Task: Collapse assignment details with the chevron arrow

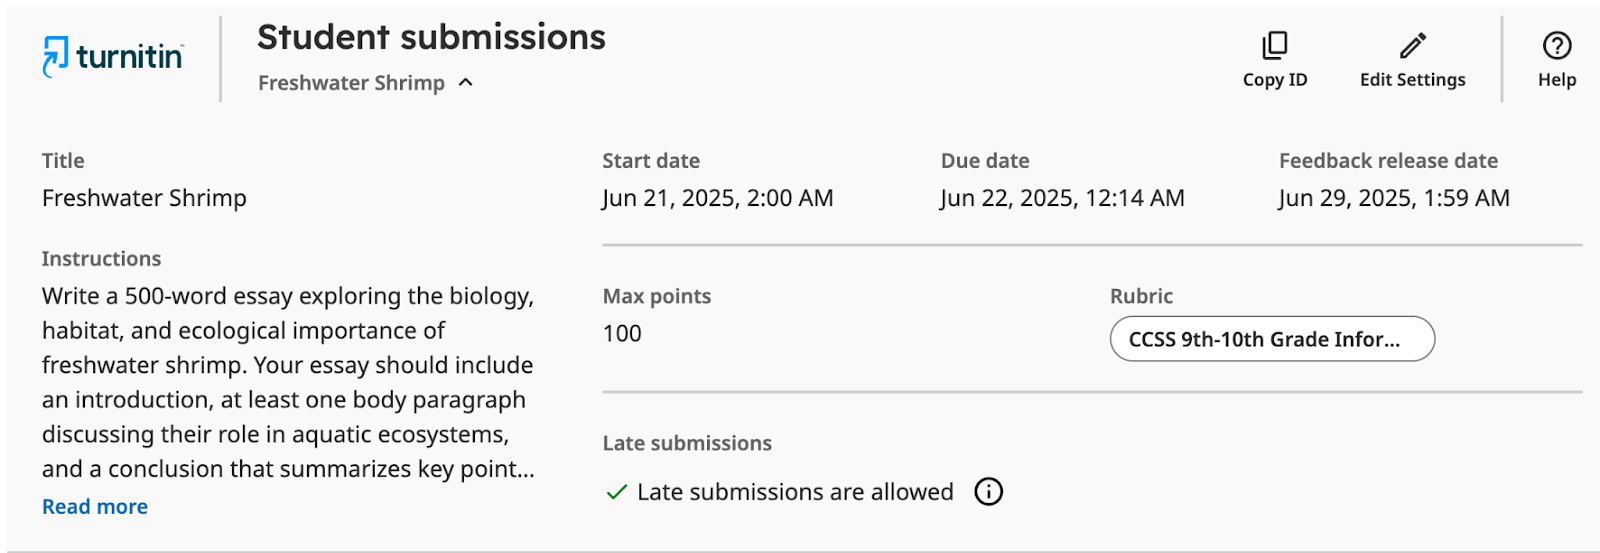Action: [x=466, y=83]
